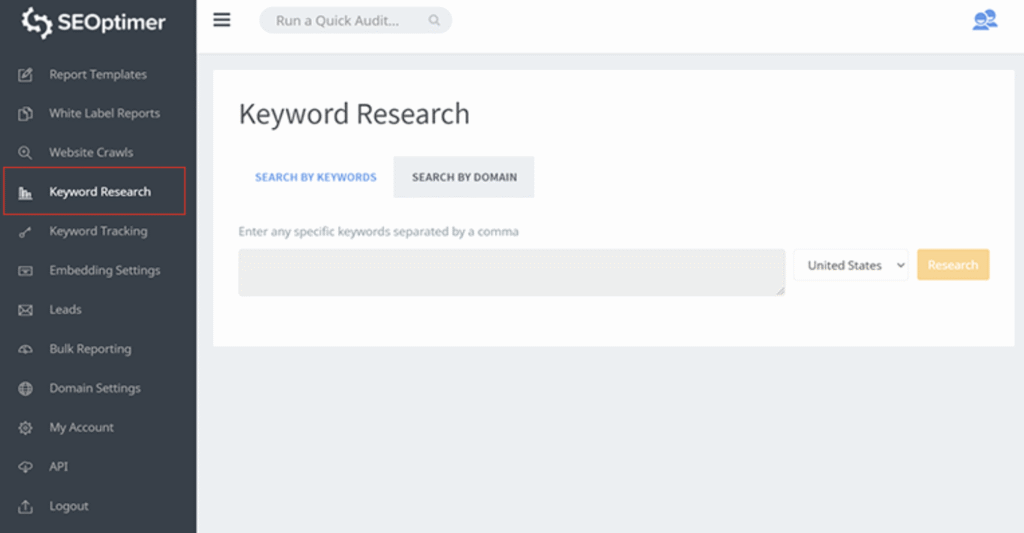Expand the United States country dropdown
Viewport: 1024px width, 533px height.
851,265
